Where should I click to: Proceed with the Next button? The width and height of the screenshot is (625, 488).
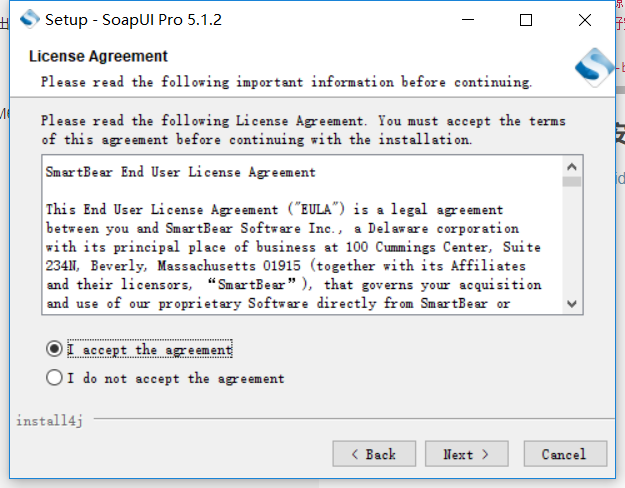click(x=466, y=454)
